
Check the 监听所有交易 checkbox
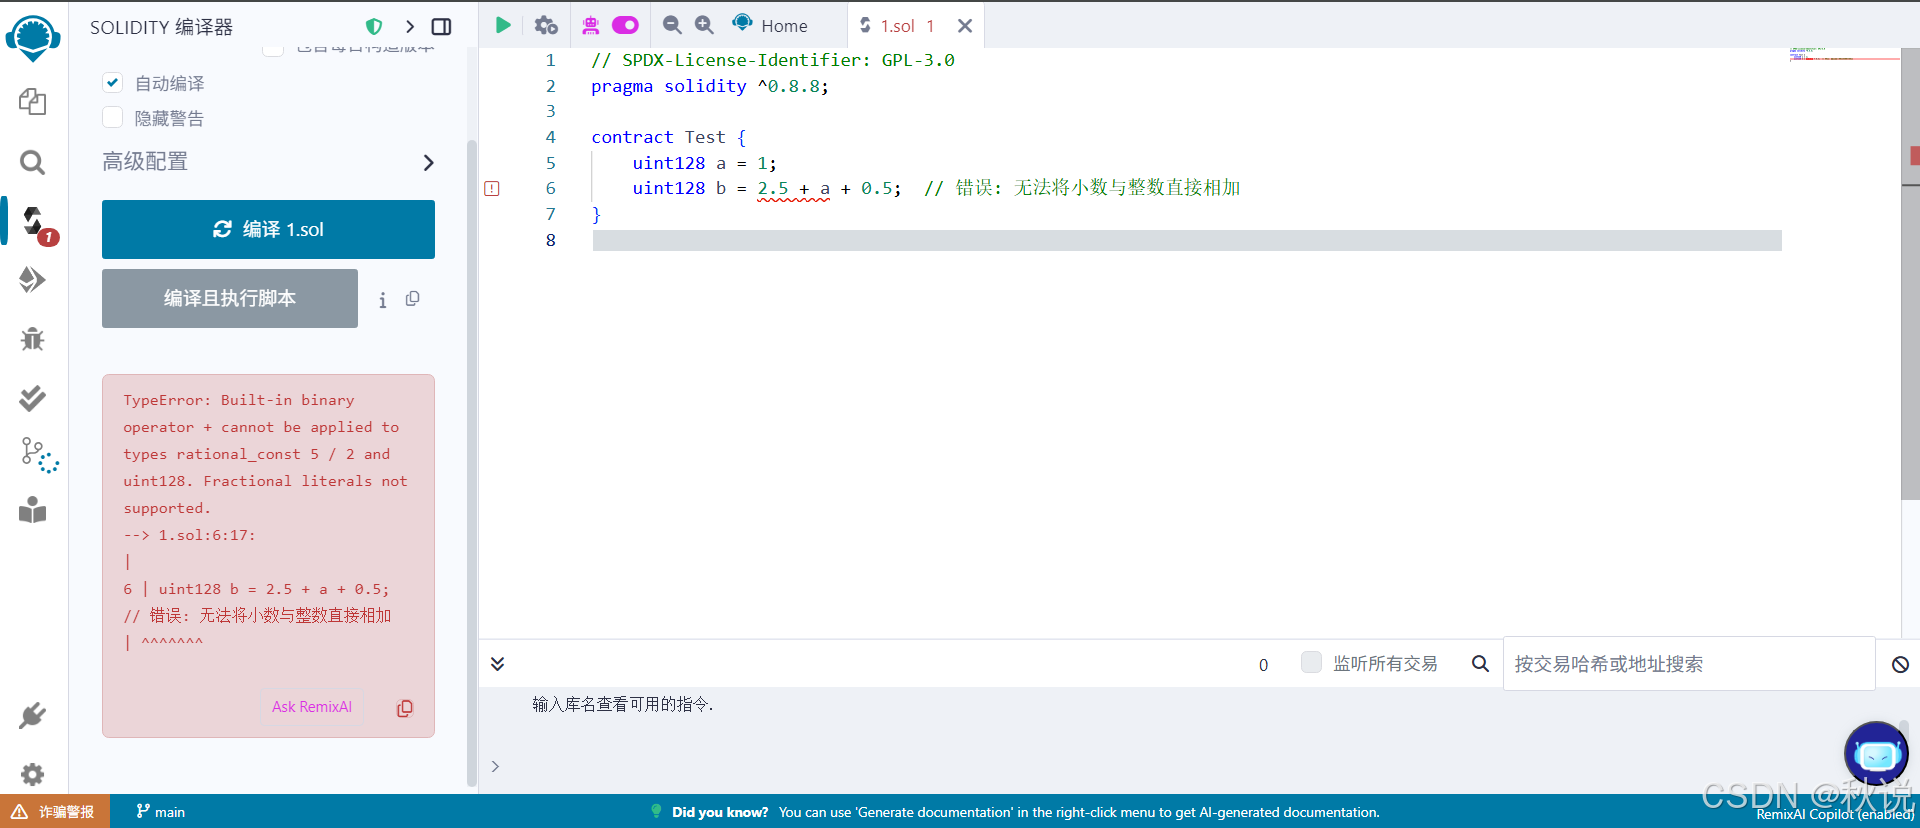[1311, 662]
